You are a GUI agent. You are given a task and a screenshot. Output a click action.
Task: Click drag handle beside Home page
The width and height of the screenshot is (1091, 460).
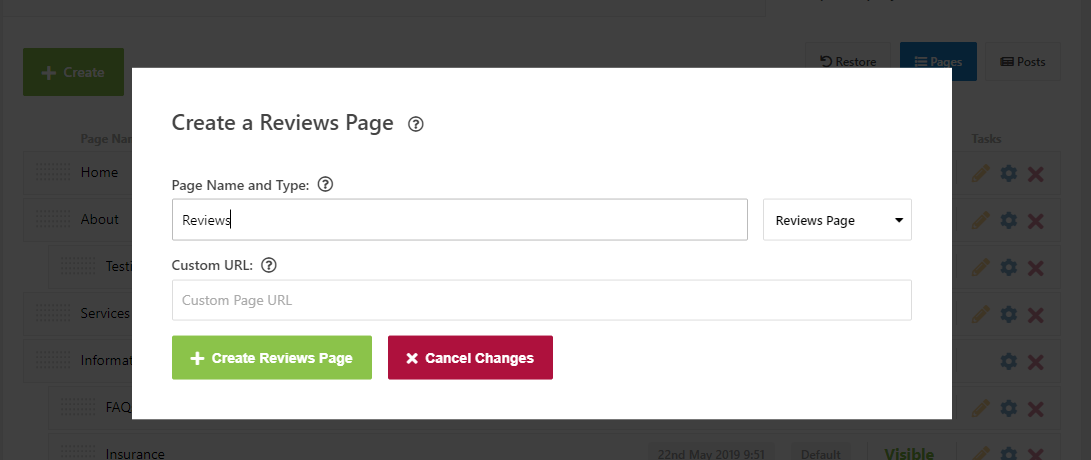pyautogui.click(x=53, y=172)
